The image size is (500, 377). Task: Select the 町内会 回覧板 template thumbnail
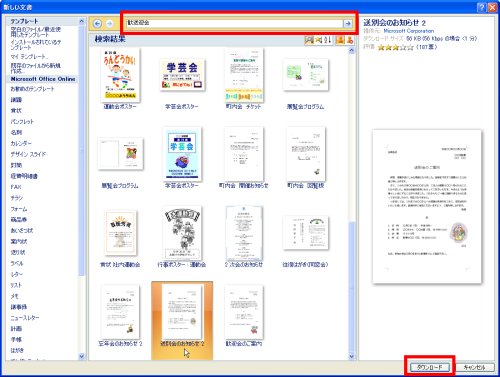coord(305,154)
